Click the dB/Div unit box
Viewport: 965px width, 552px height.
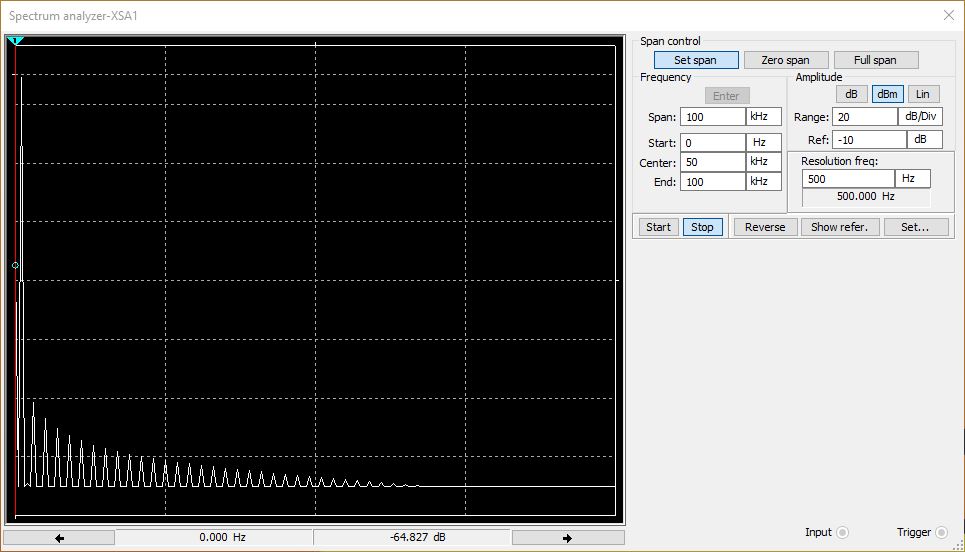(920, 116)
